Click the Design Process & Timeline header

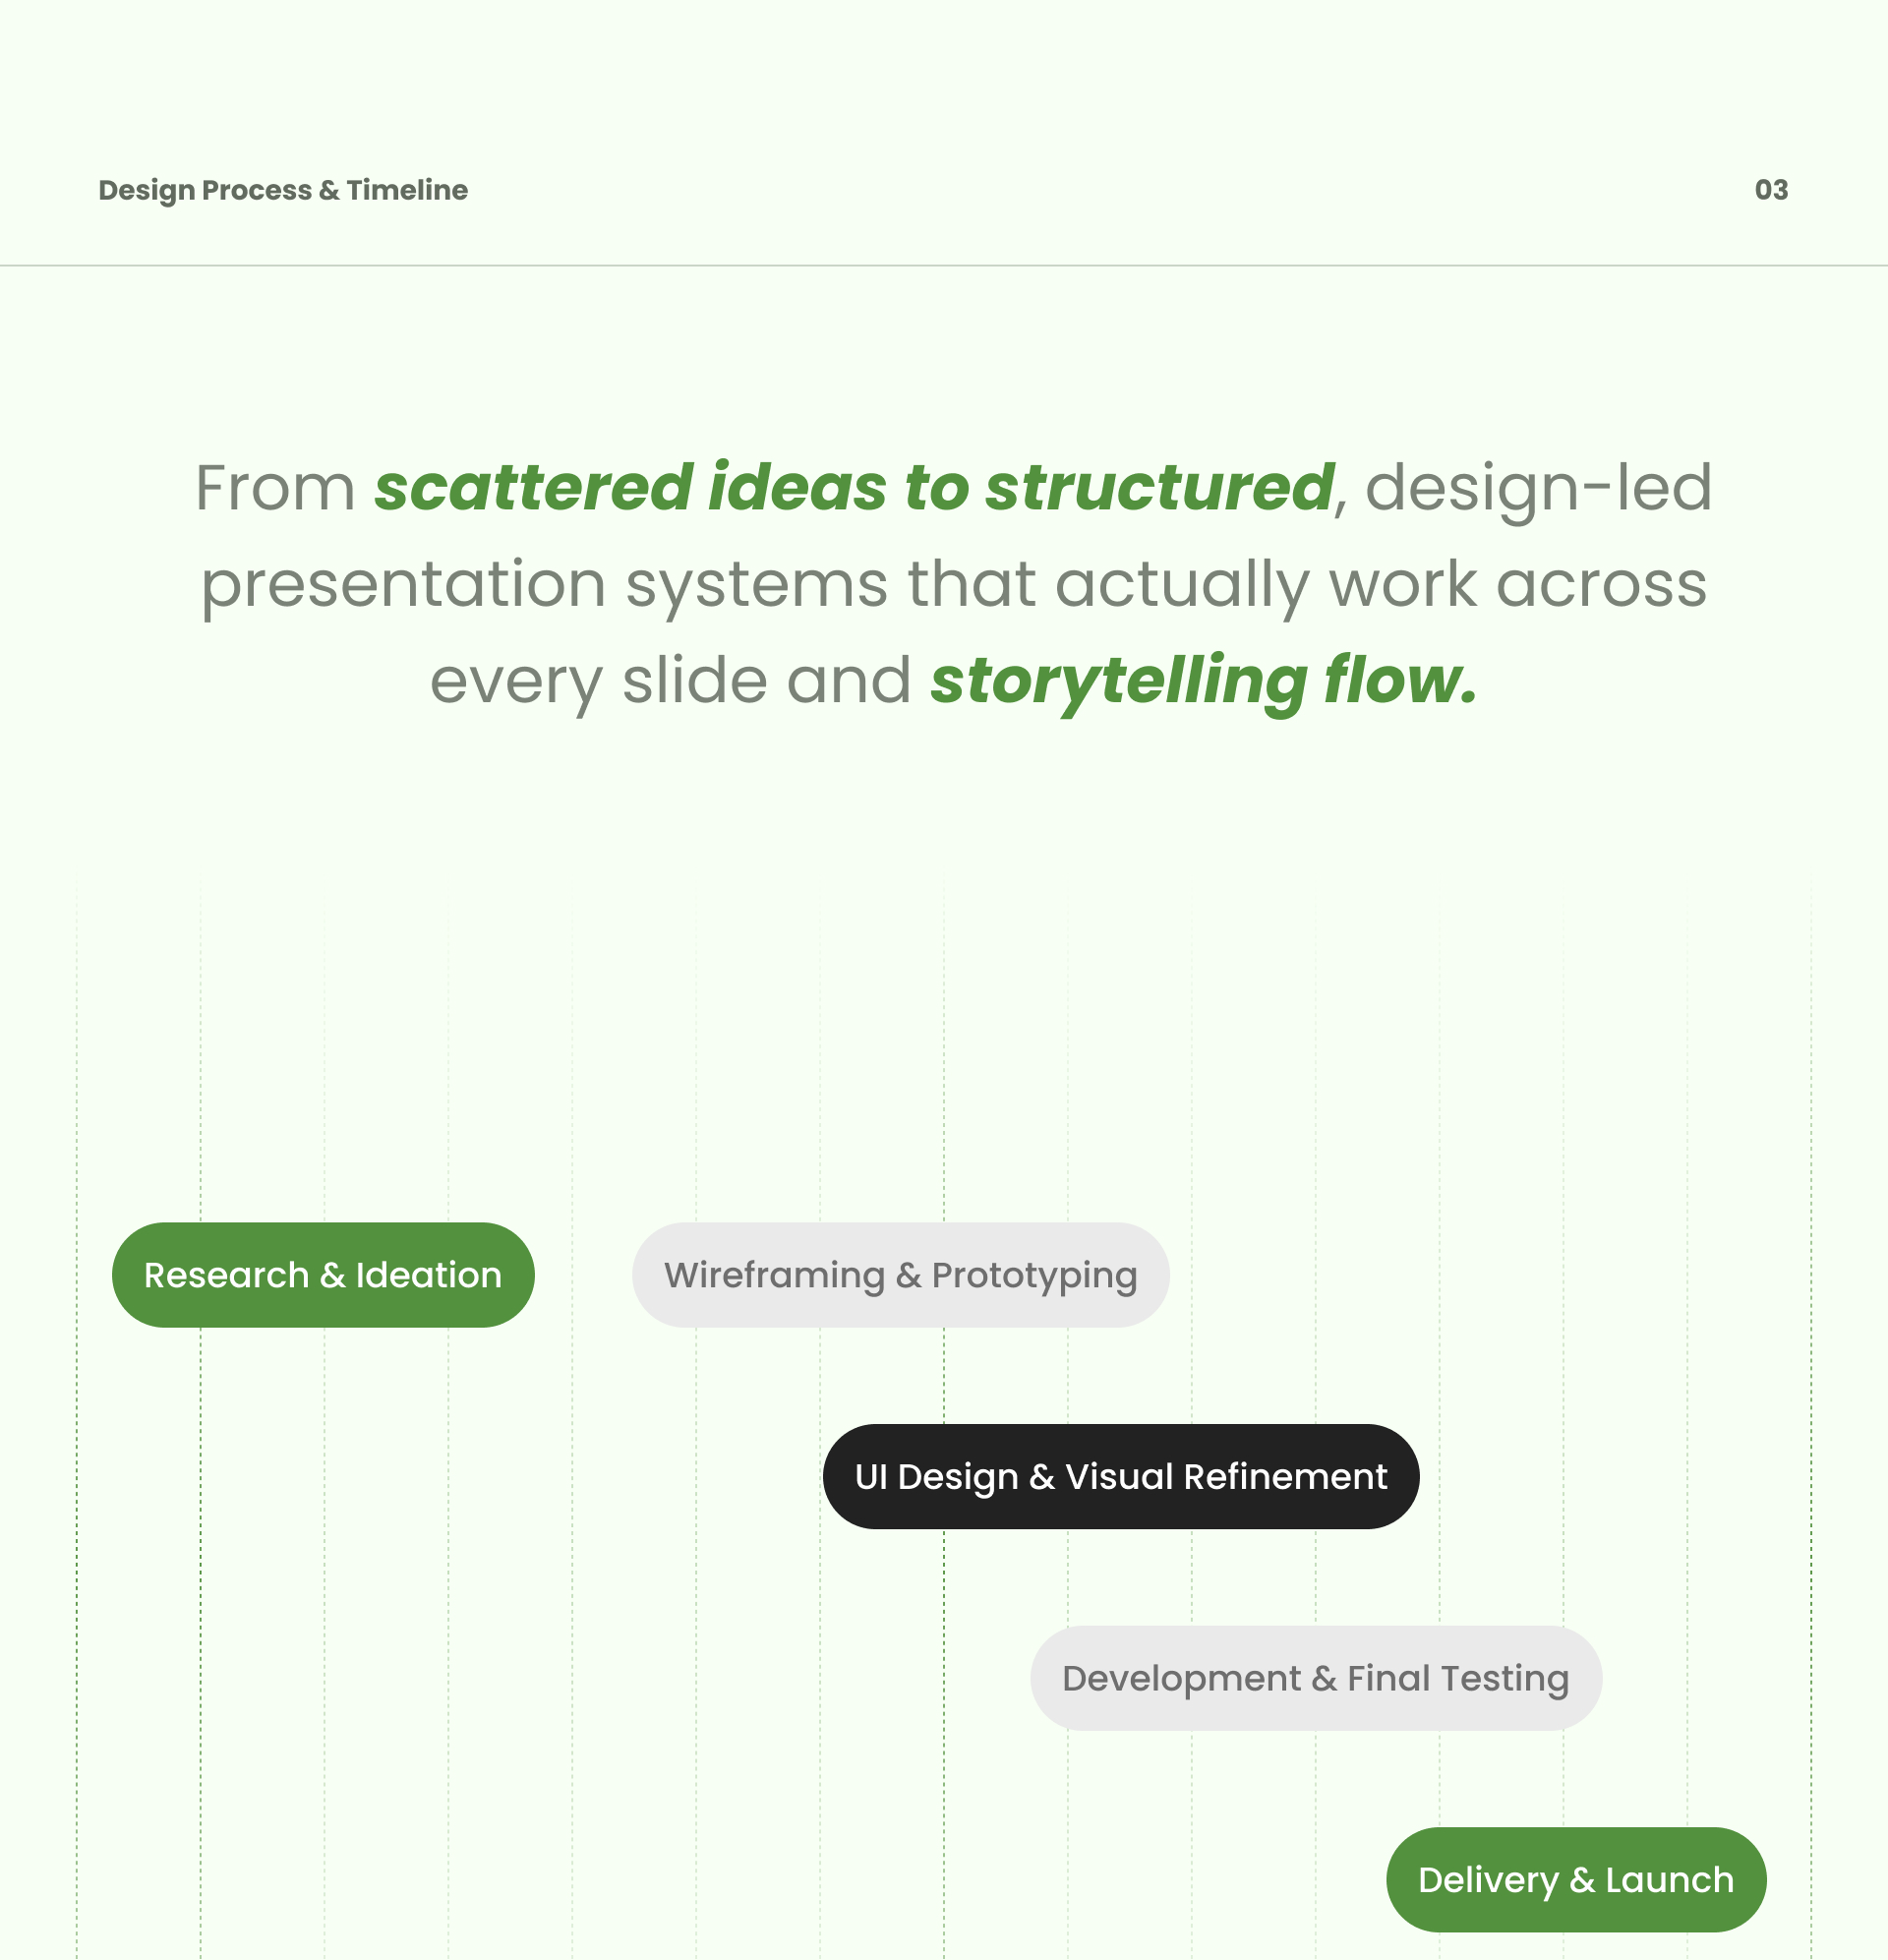283,190
